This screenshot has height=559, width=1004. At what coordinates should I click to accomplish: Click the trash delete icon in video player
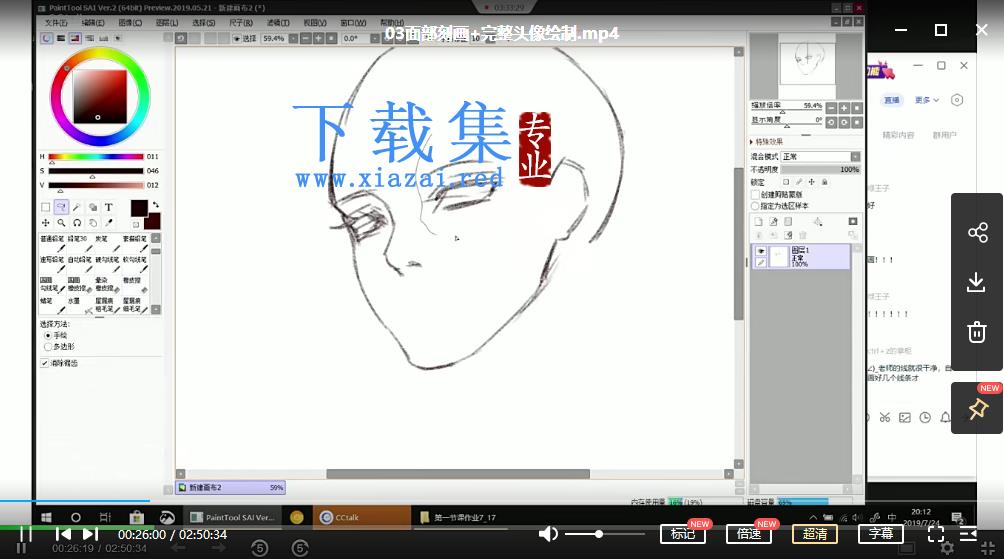point(976,332)
